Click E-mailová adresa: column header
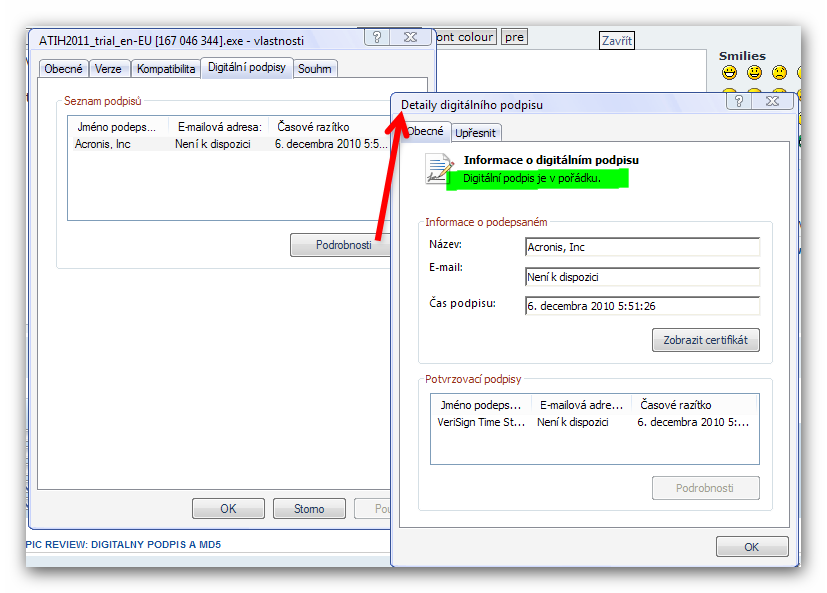This screenshot has height=593, width=827. tap(219, 127)
